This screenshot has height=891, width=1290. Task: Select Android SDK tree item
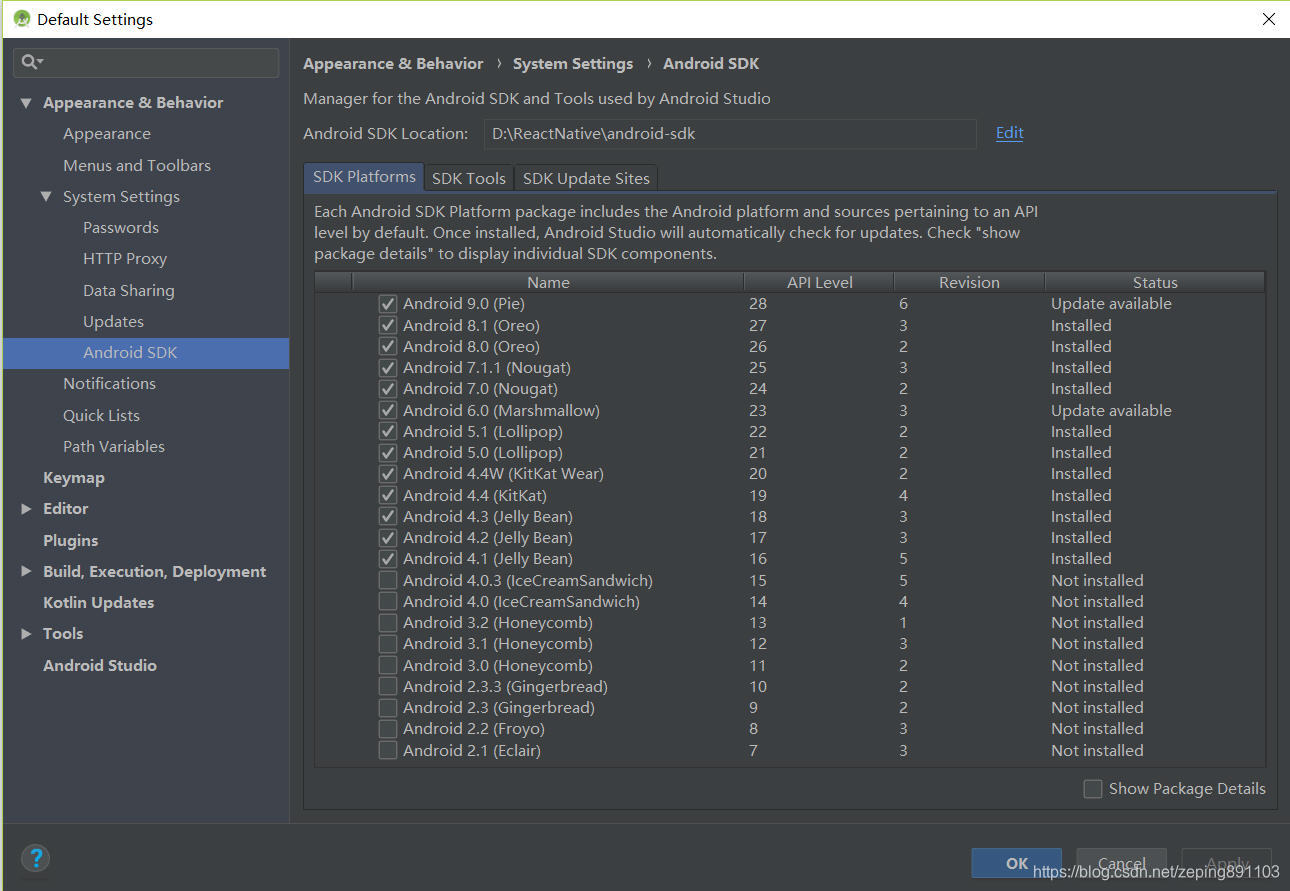[x=146, y=353]
